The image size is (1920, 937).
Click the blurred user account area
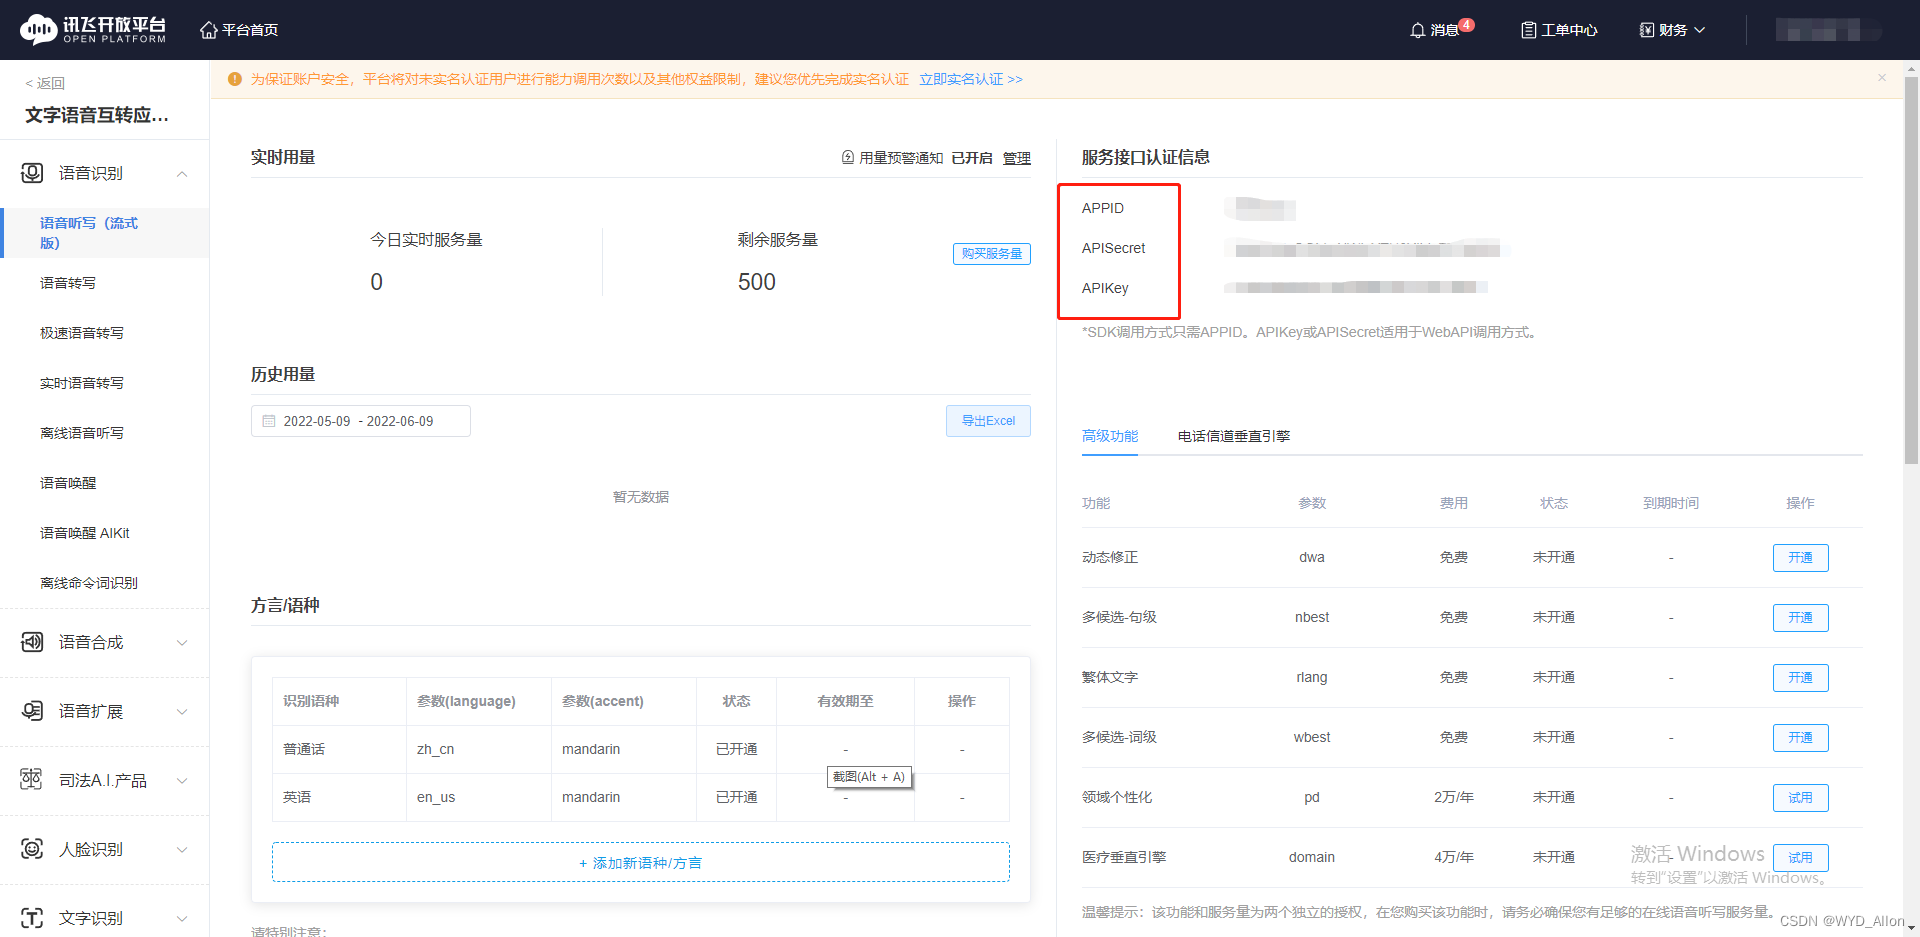(x=1826, y=30)
